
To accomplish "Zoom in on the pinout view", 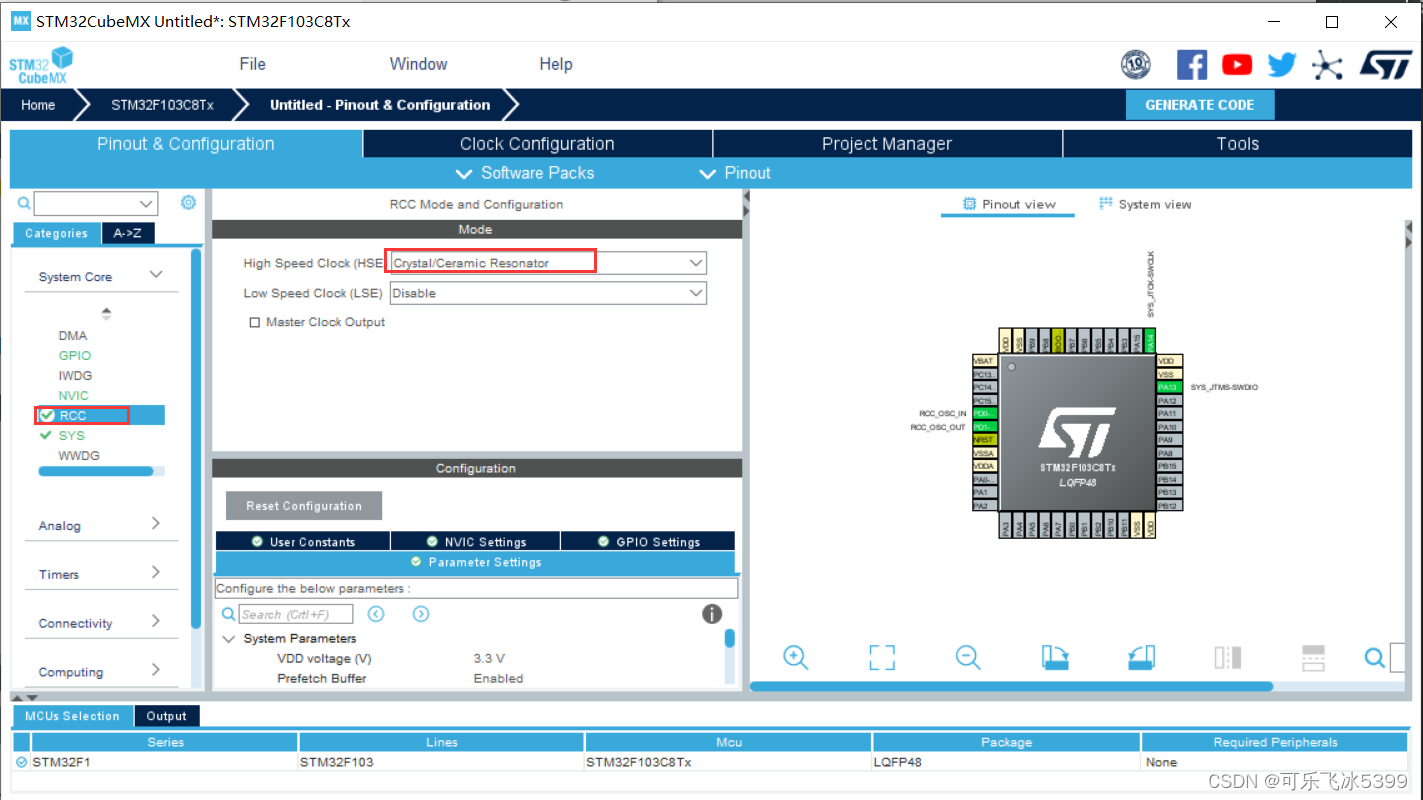I will 796,657.
